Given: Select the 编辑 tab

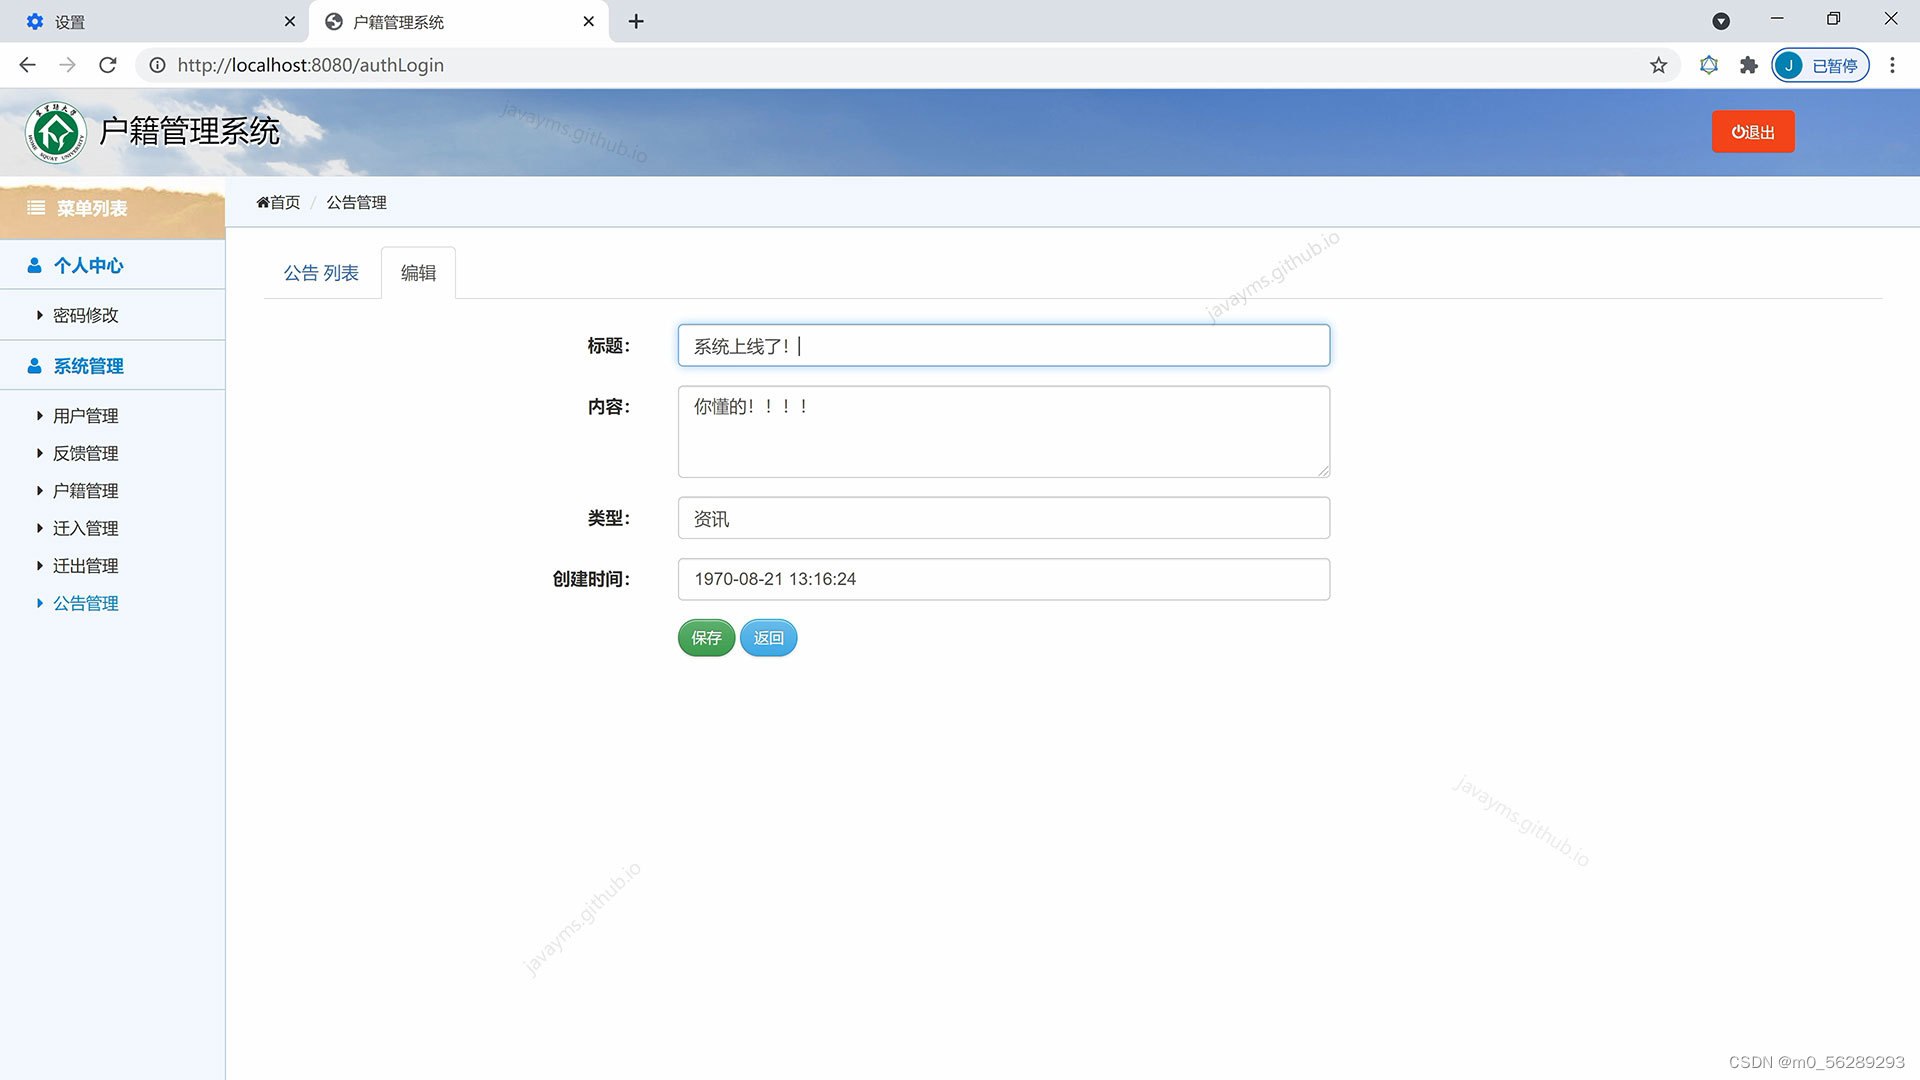Looking at the screenshot, I should pos(418,273).
